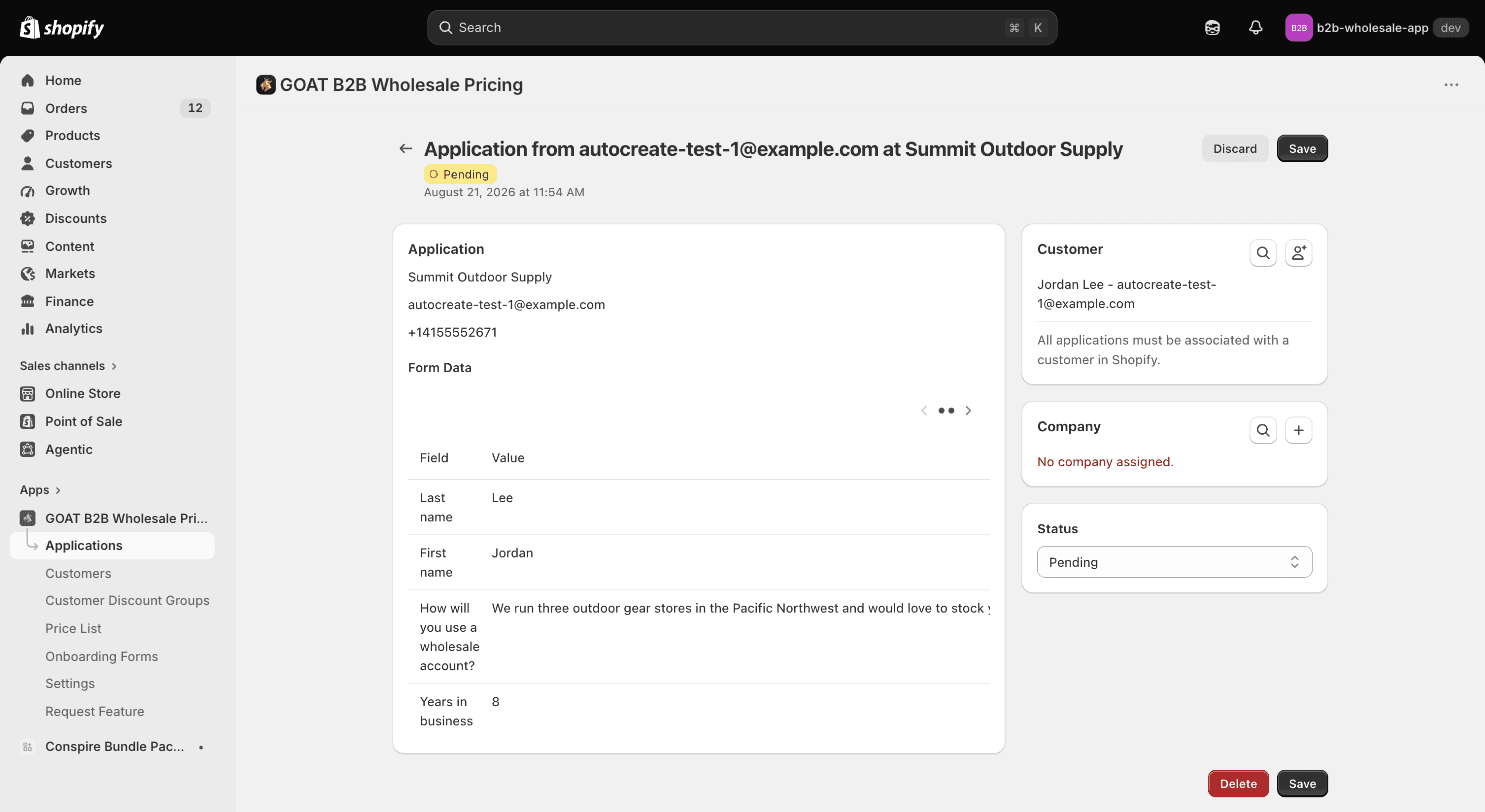
Task: Click the Products tag icon
Action: tap(28, 135)
